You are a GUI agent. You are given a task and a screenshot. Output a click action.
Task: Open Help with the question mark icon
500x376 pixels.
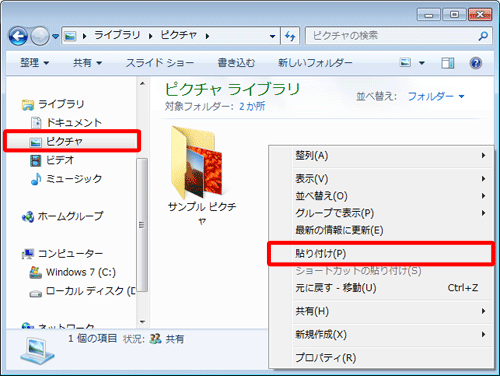pyautogui.click(x=476, y=63)
